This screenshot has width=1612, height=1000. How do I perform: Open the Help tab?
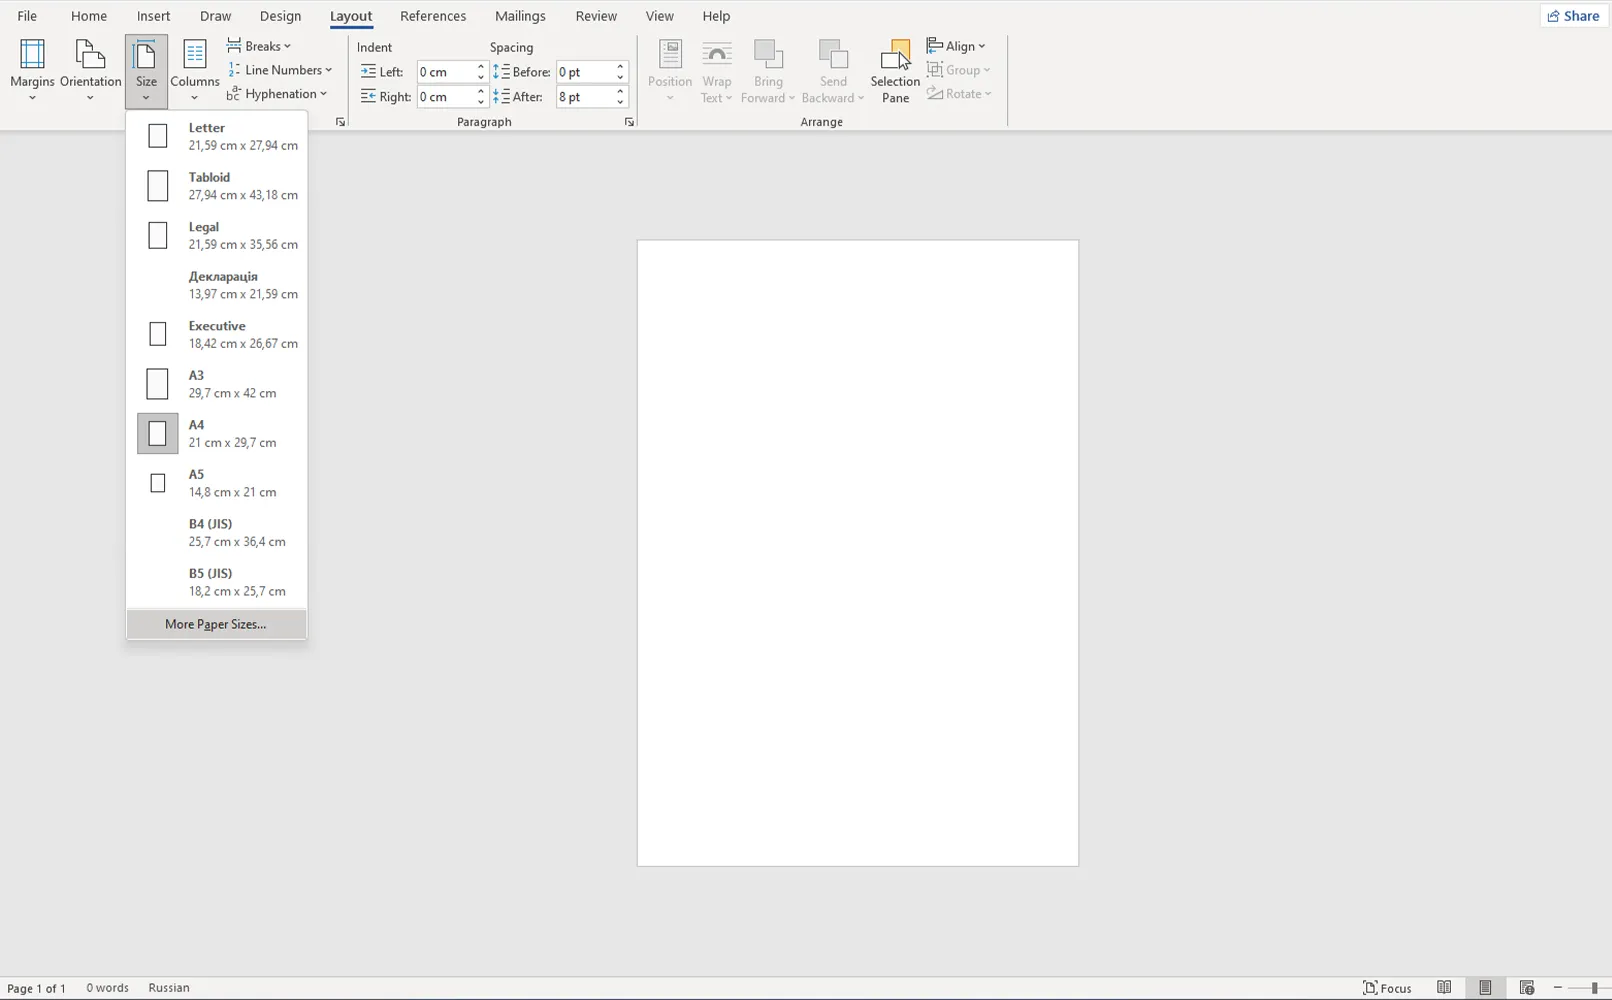[716, 16]
